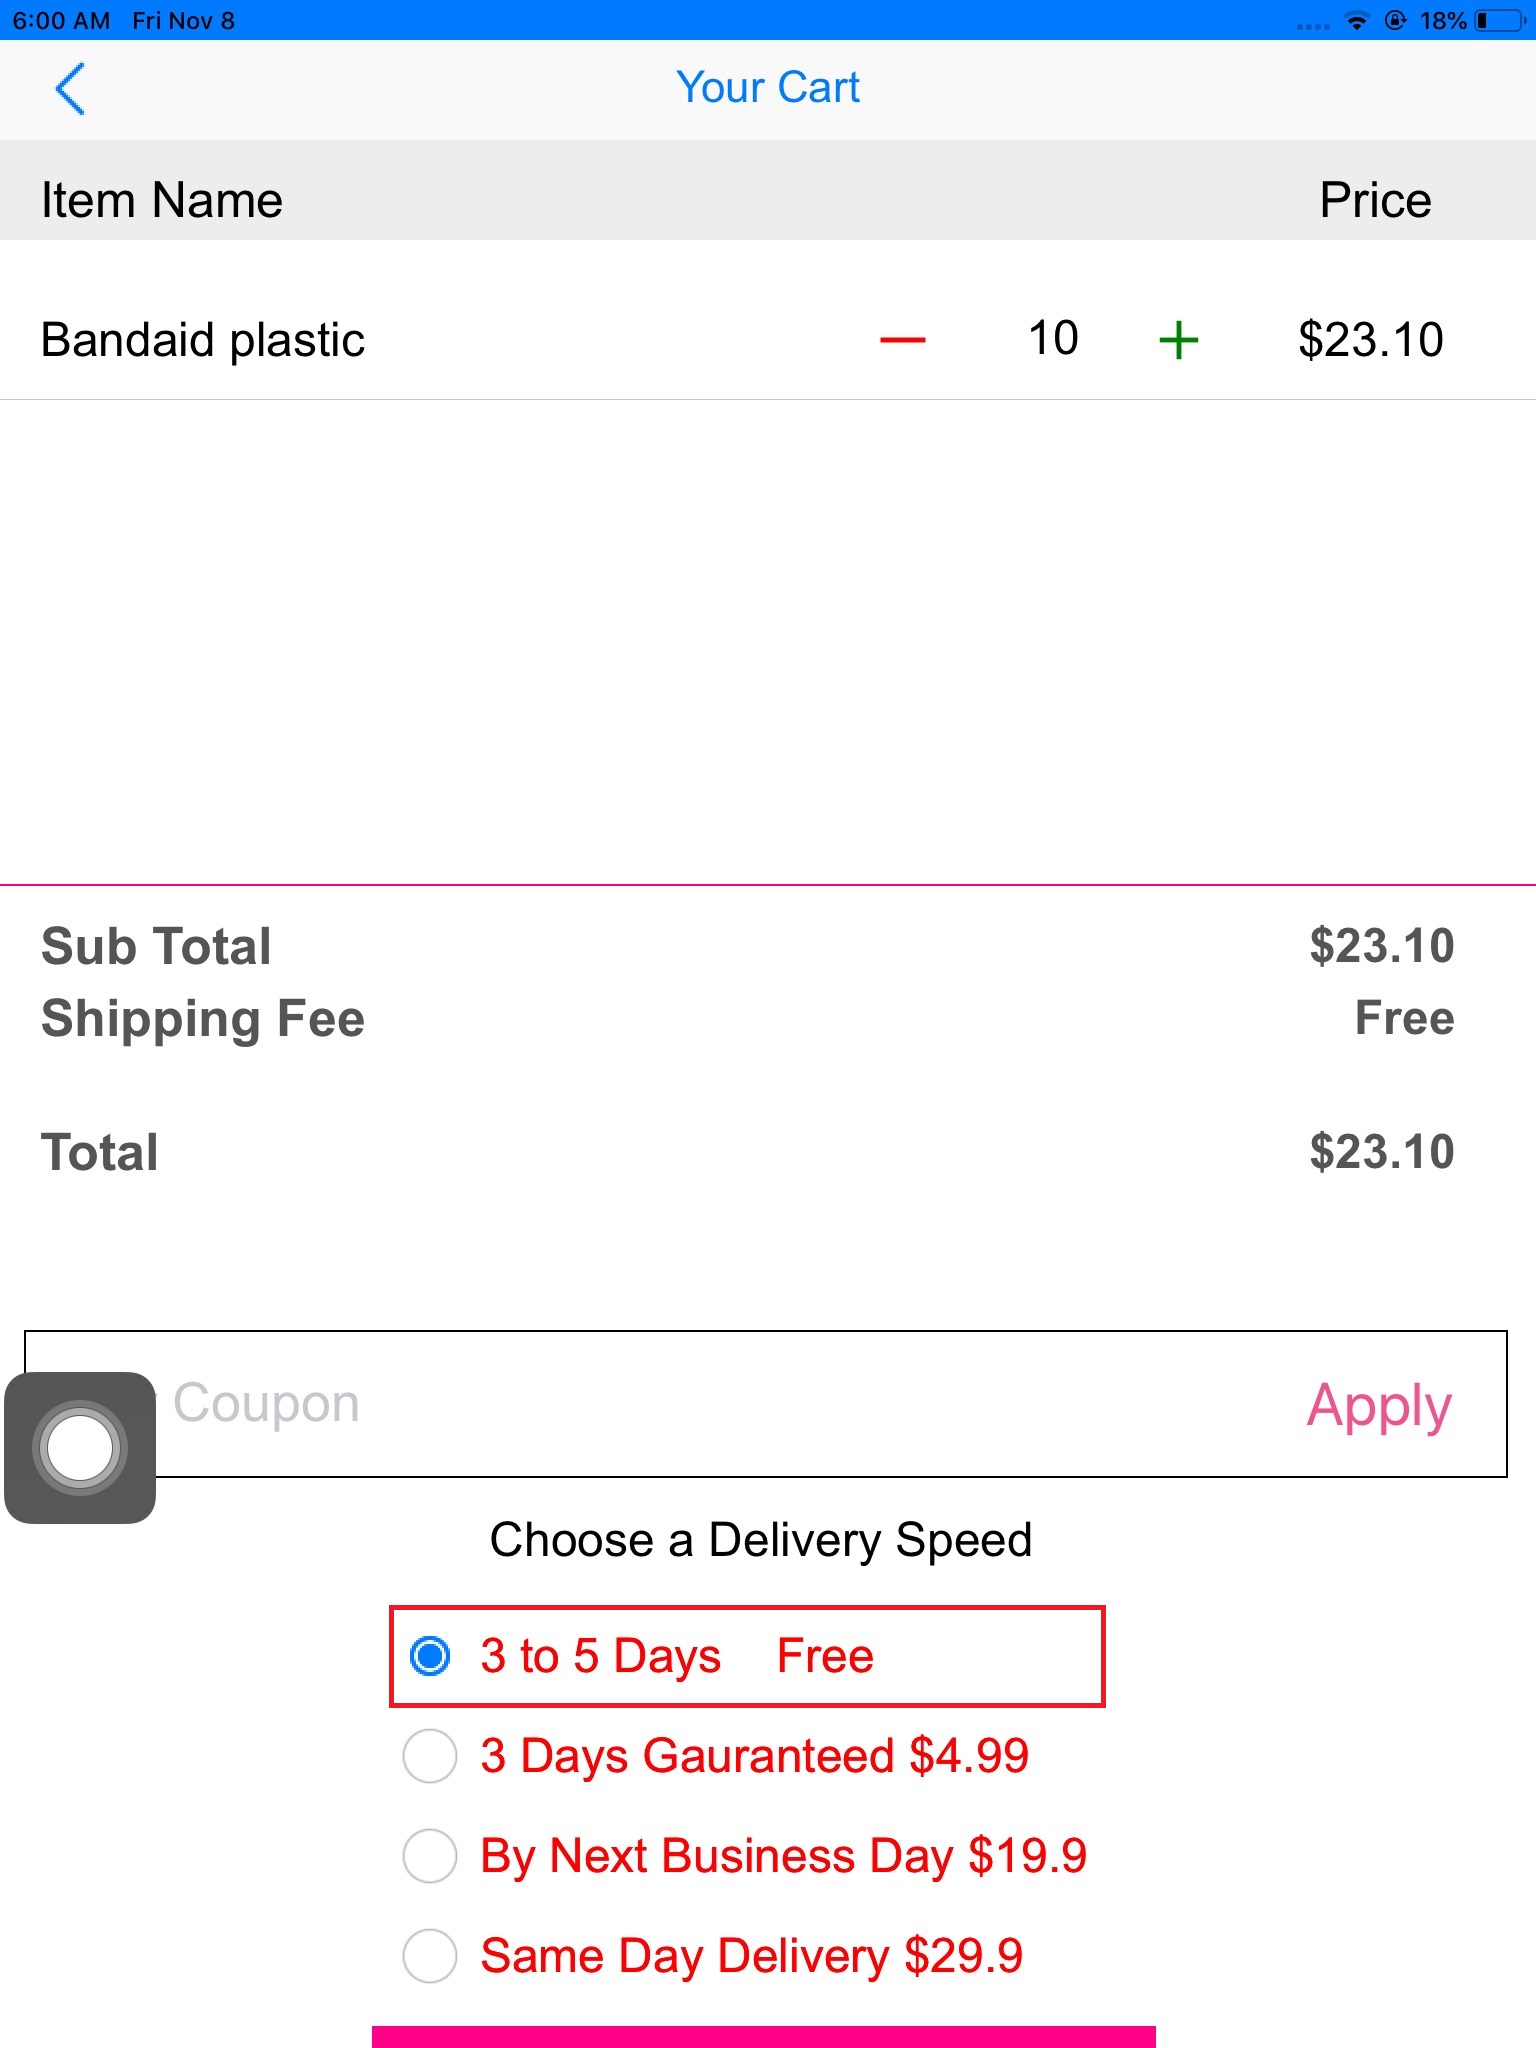Select By Next Business Day delivery
This screenshot has height=2048, width=1536.
click(x=431, y=1856)
